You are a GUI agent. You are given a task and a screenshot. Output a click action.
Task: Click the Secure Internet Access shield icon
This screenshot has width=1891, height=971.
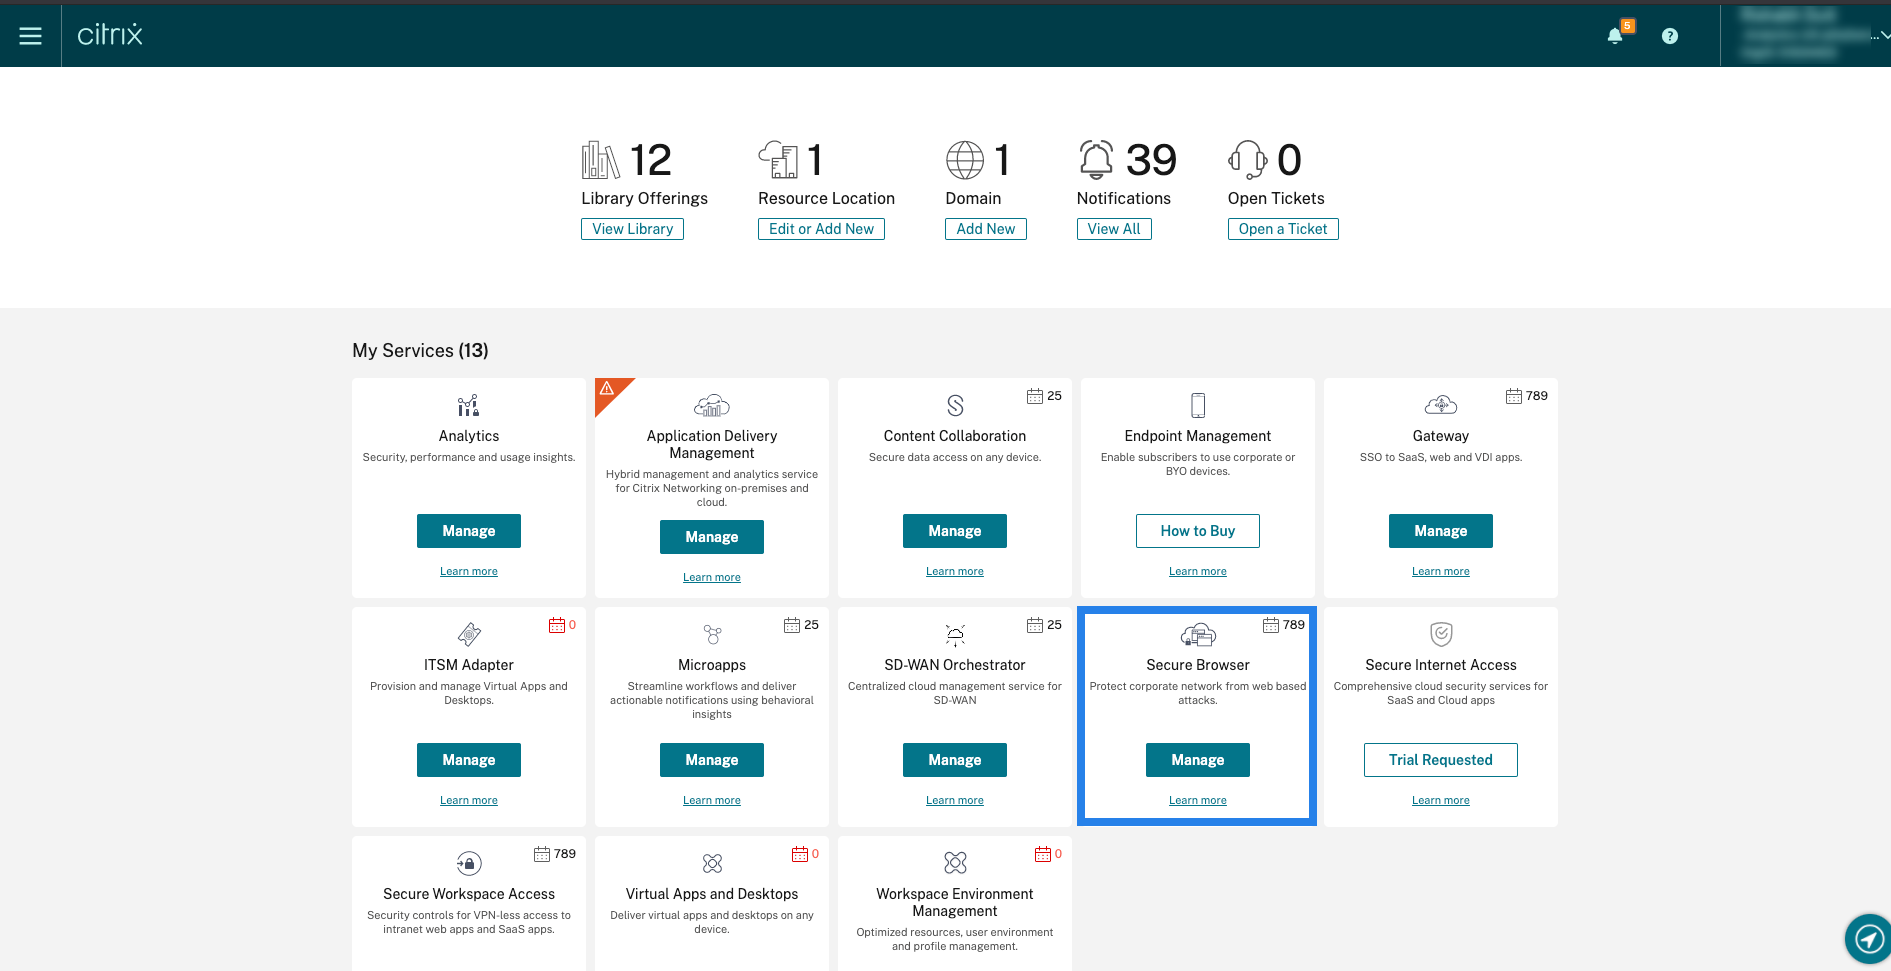pos(1441,634)
